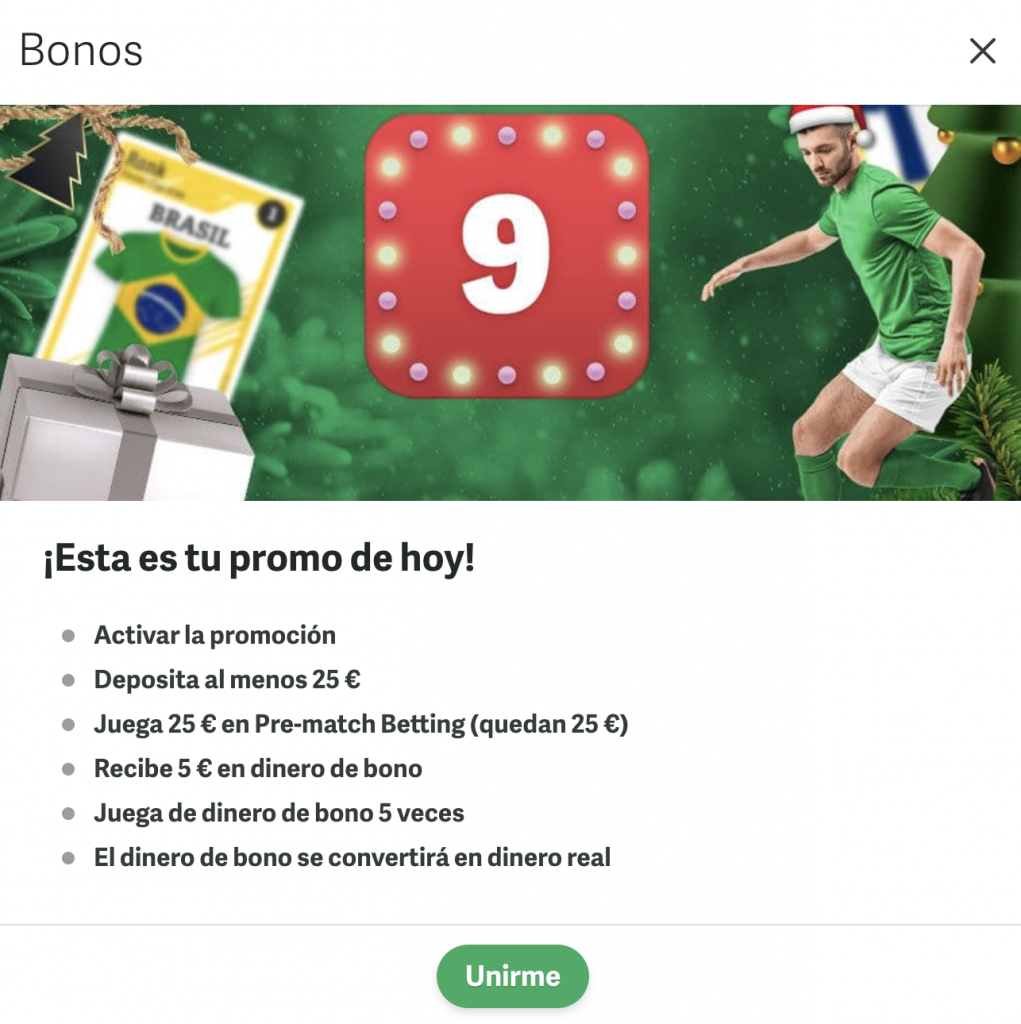This screenshot has width=1021, height=1024.
Task: Click 'Juega de dinero de bono 5 veces'
Action: coord(279,813)
